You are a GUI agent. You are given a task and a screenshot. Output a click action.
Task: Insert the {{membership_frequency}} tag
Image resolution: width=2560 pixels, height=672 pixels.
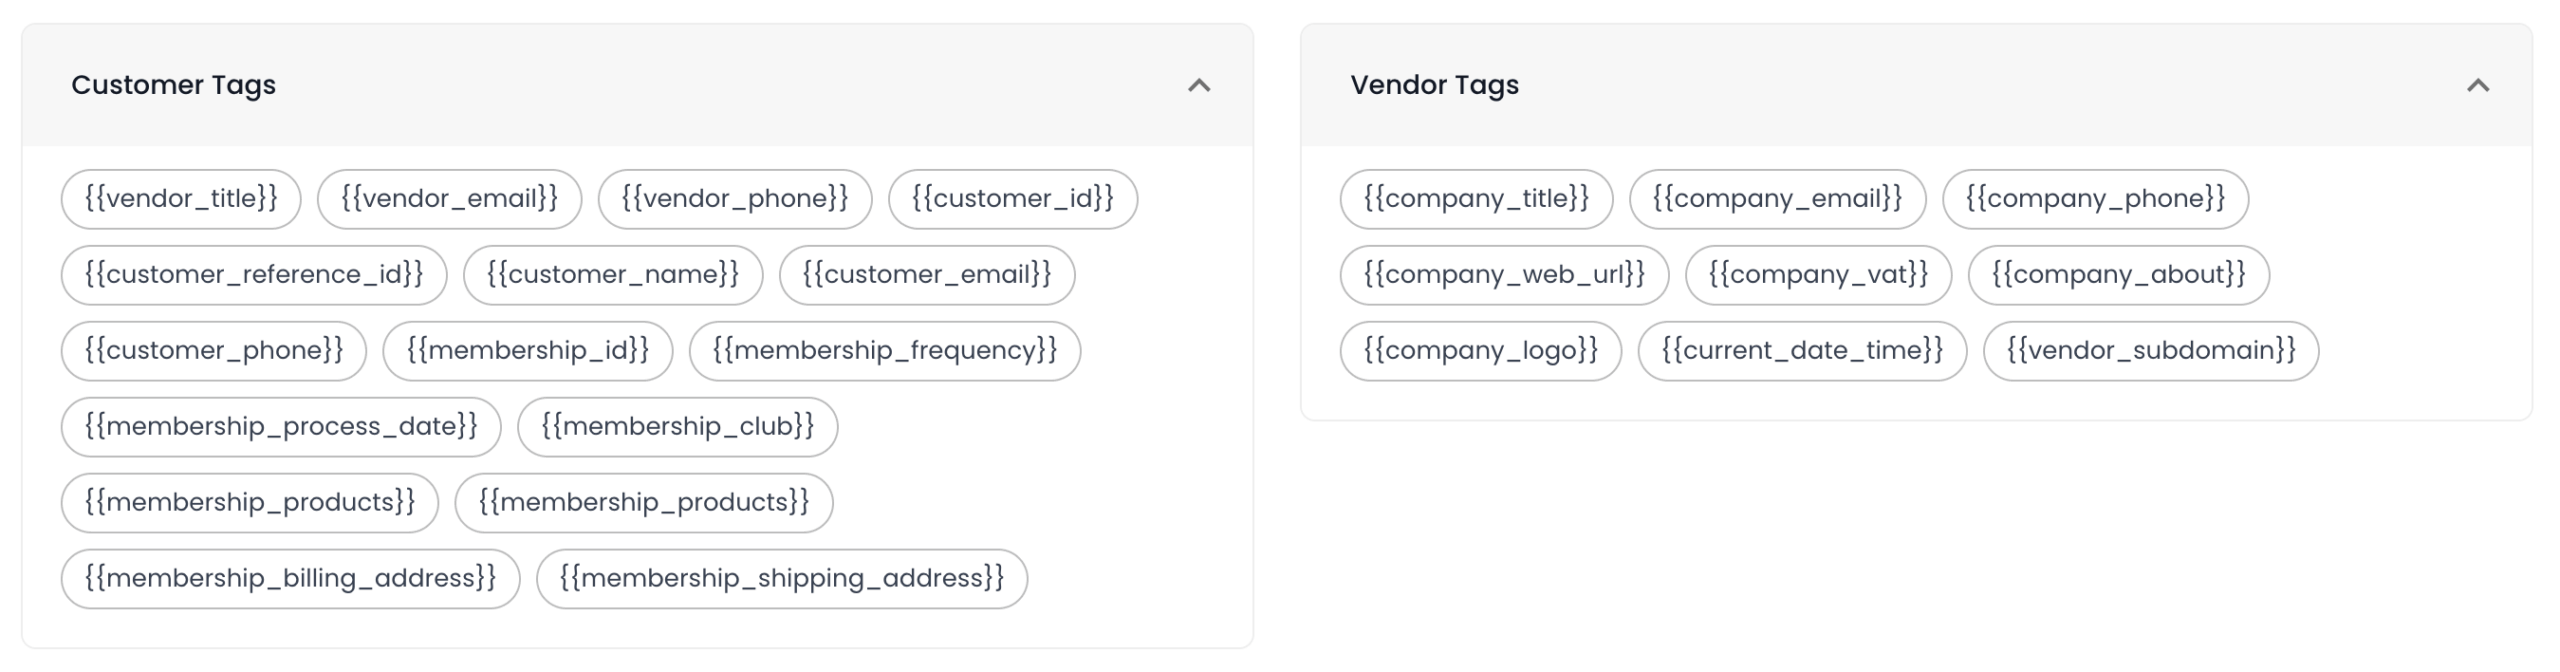[x=885, y=351]
